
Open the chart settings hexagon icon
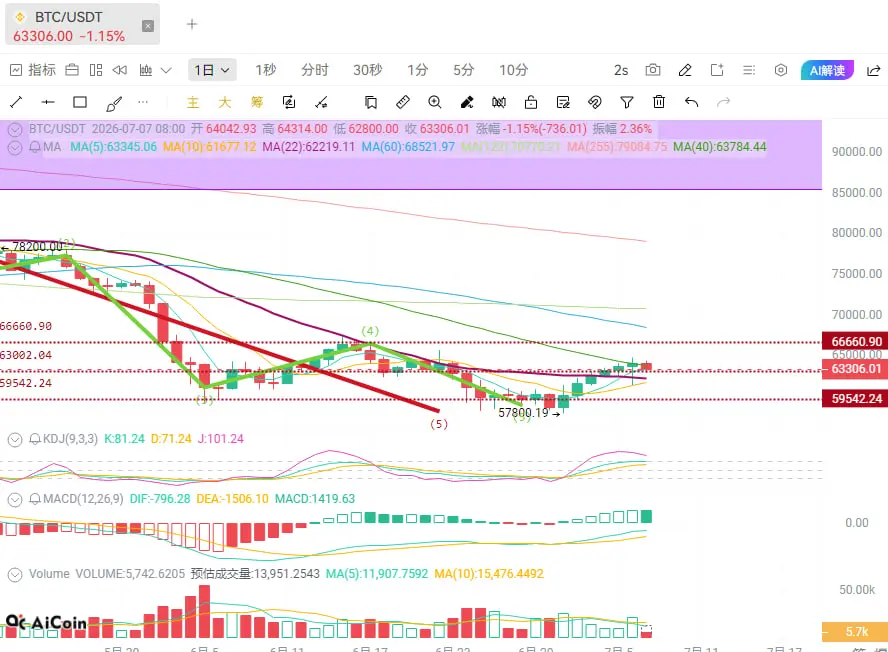tap(781, 70)
